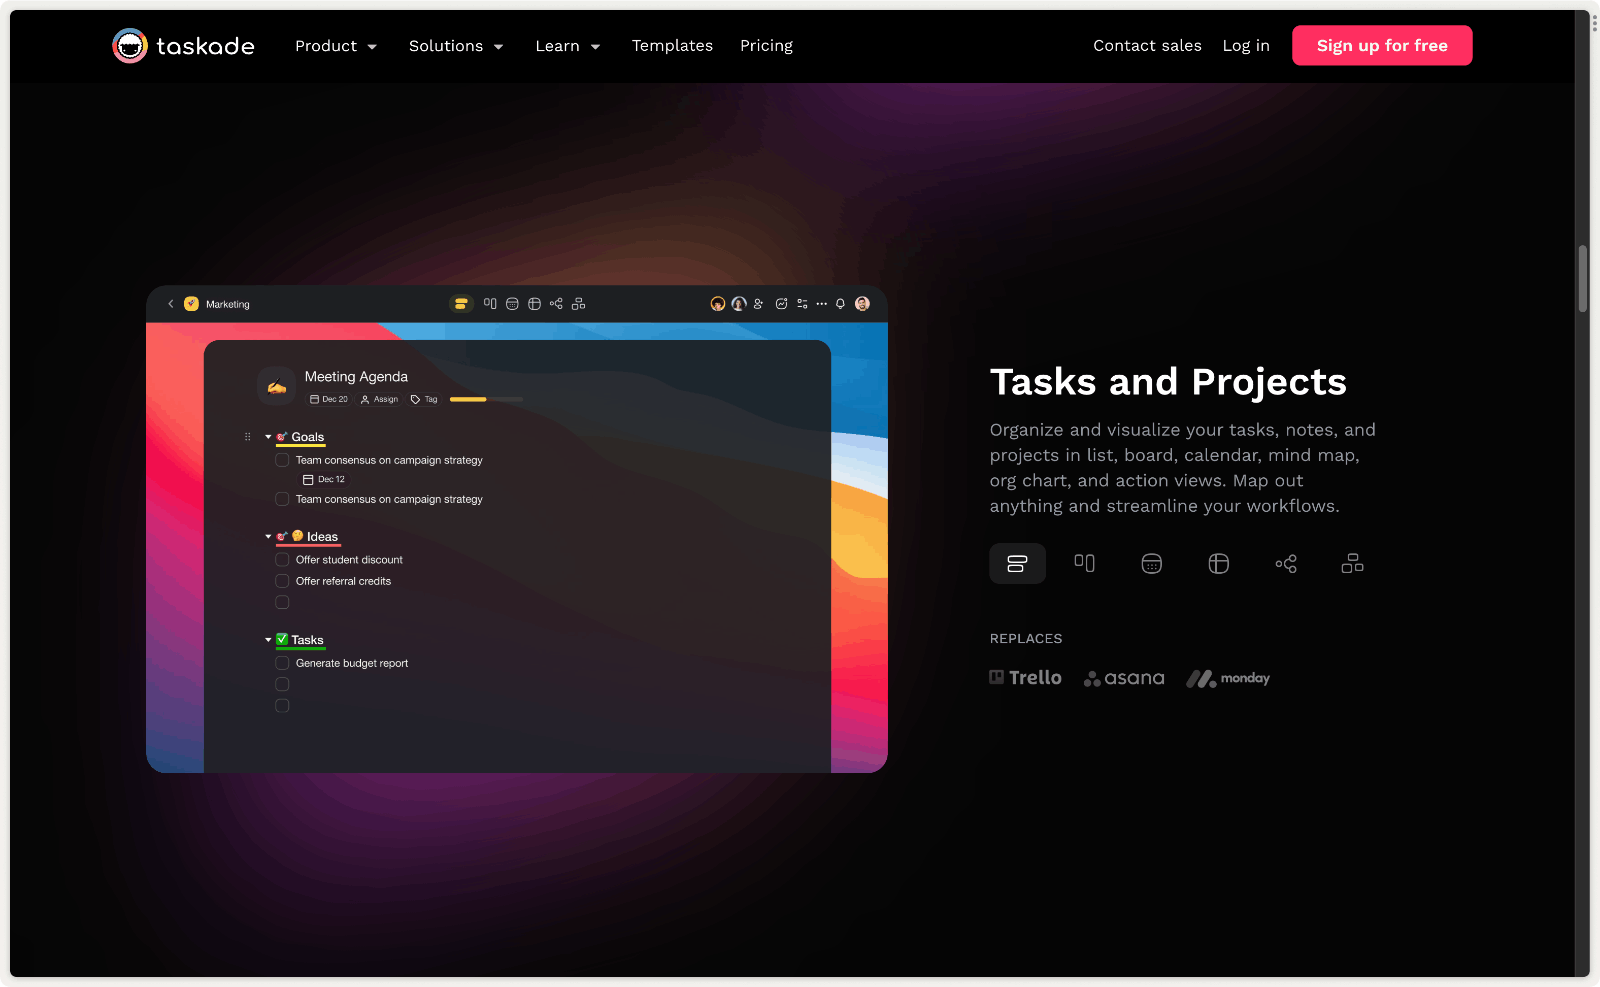Click the 'Sign up for free' button
The width and height of the screenshot is (1600, 987).
tap(1381, 46)
